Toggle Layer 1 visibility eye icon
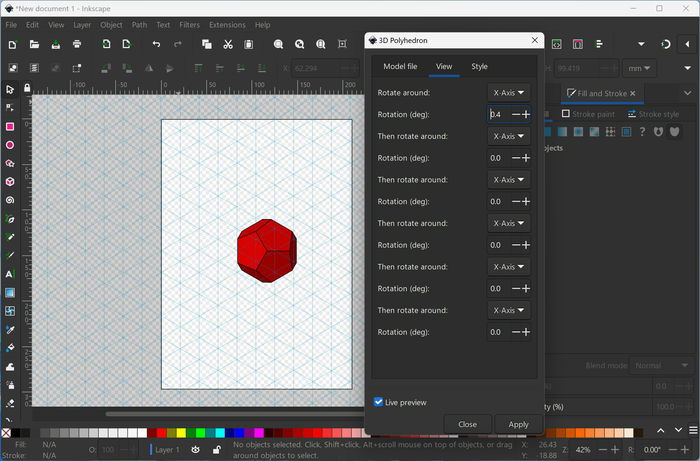The image size is (700, 461). [x=196, y=450]
